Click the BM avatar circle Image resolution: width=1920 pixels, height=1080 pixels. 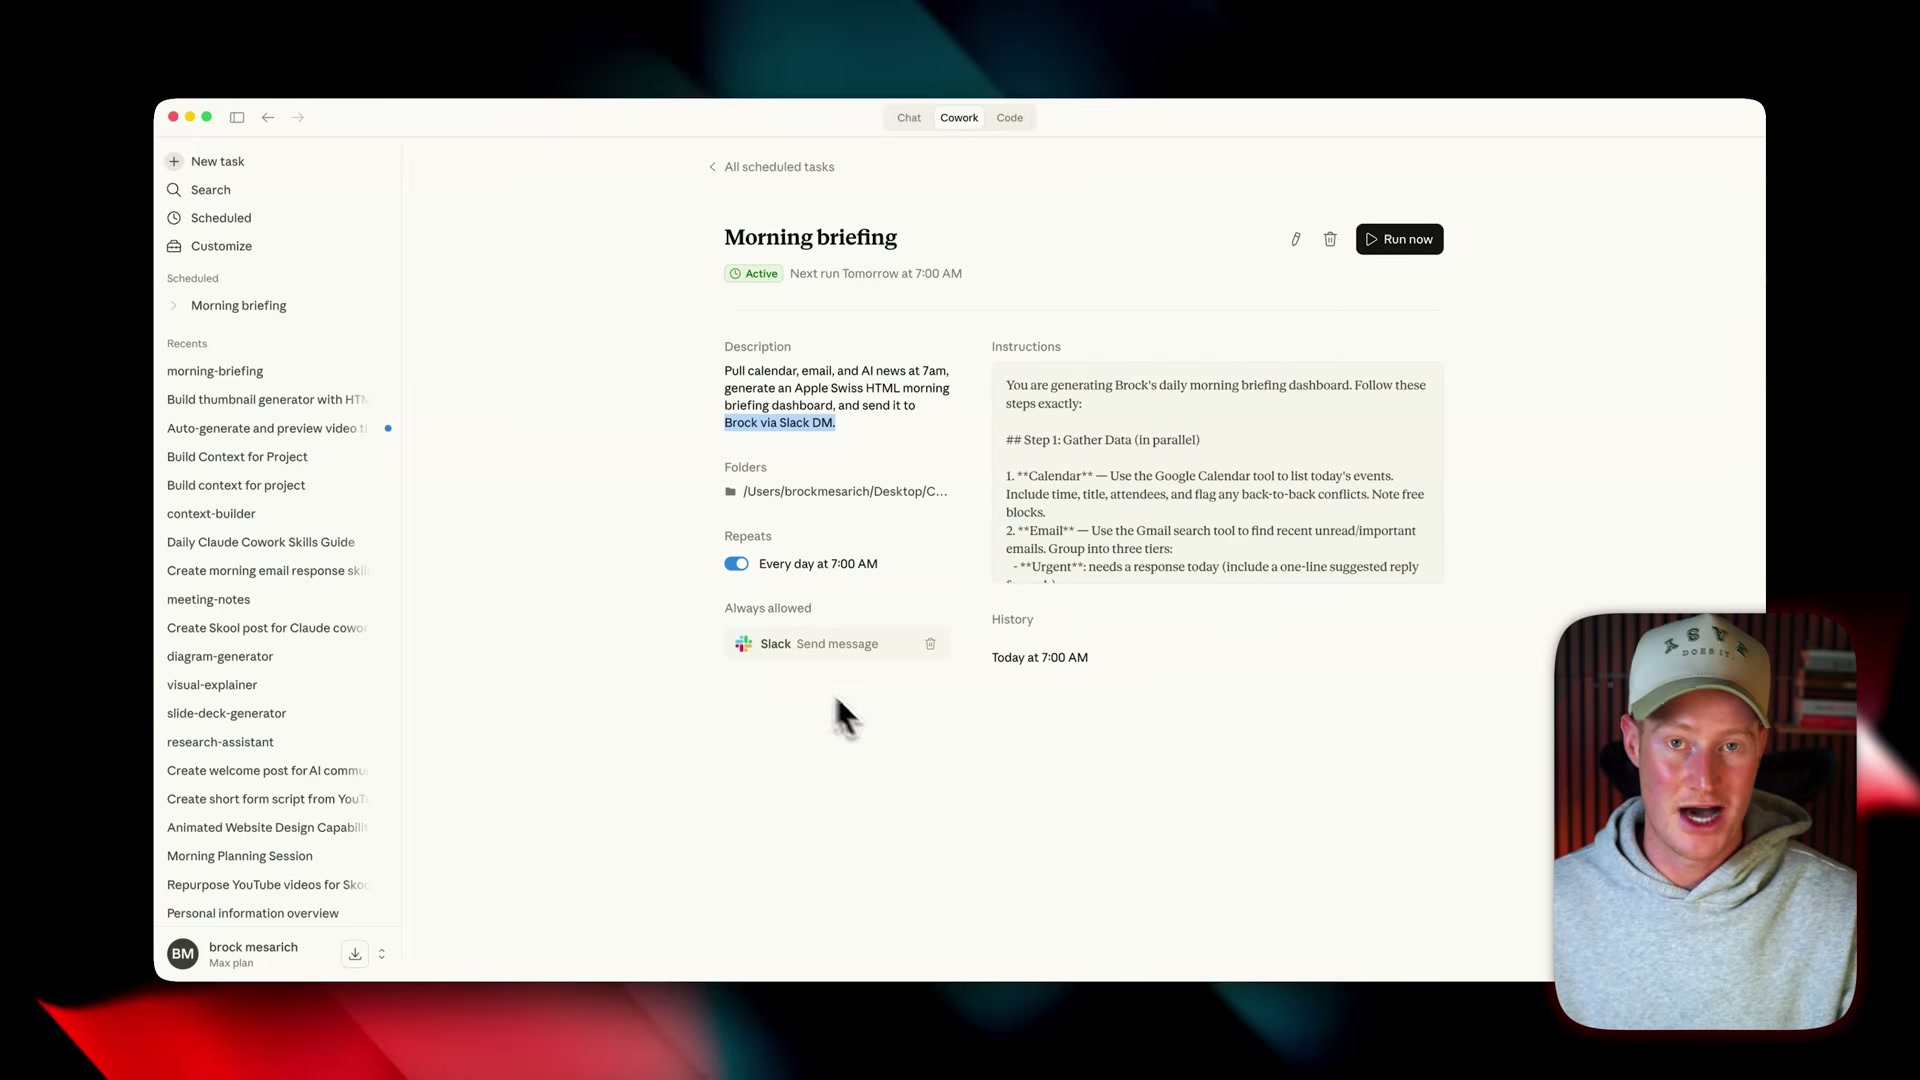point(182,954)
